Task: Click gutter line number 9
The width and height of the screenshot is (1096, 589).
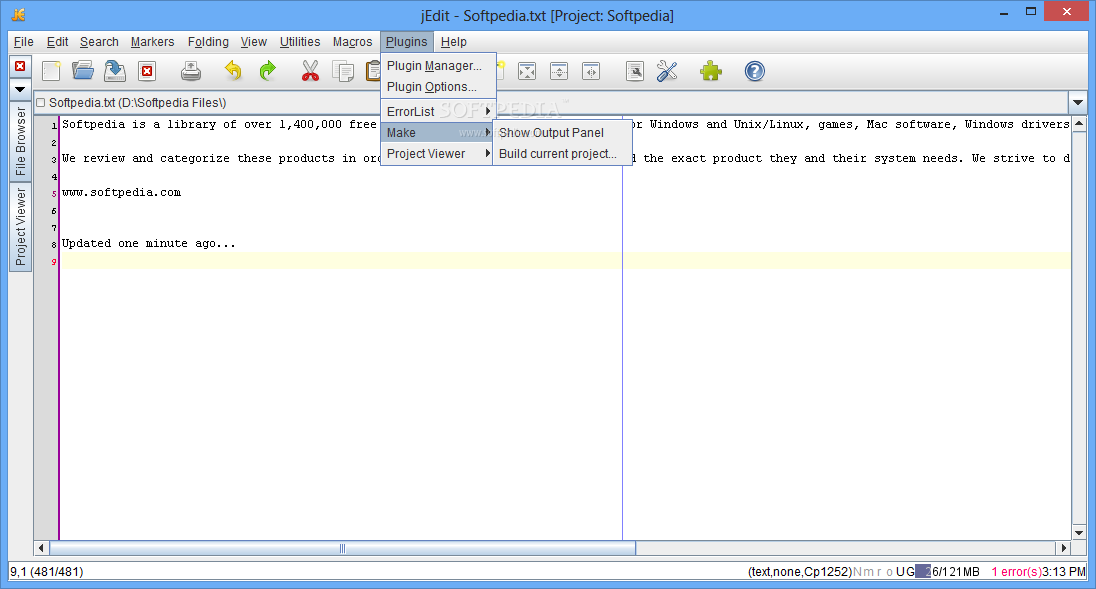Action: pyautogui.click(x=53, y=261)
